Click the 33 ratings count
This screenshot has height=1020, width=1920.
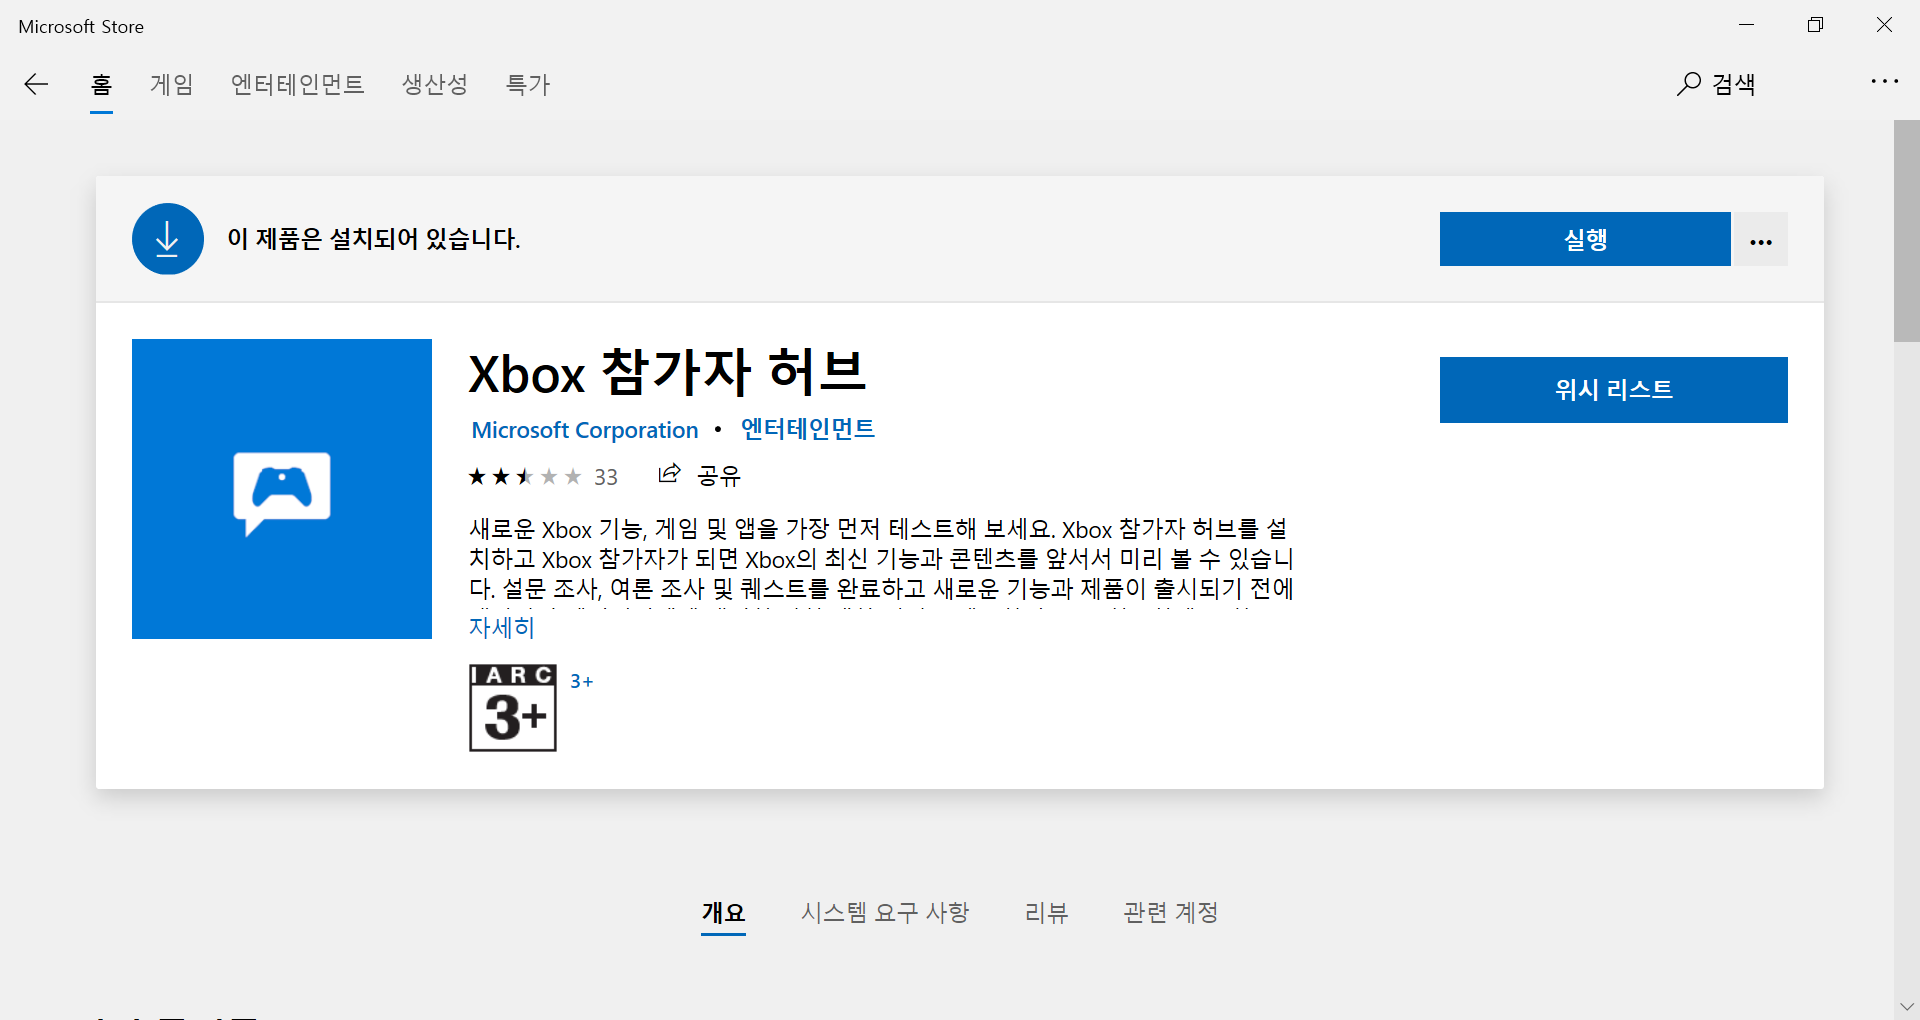tap(606, 478)
